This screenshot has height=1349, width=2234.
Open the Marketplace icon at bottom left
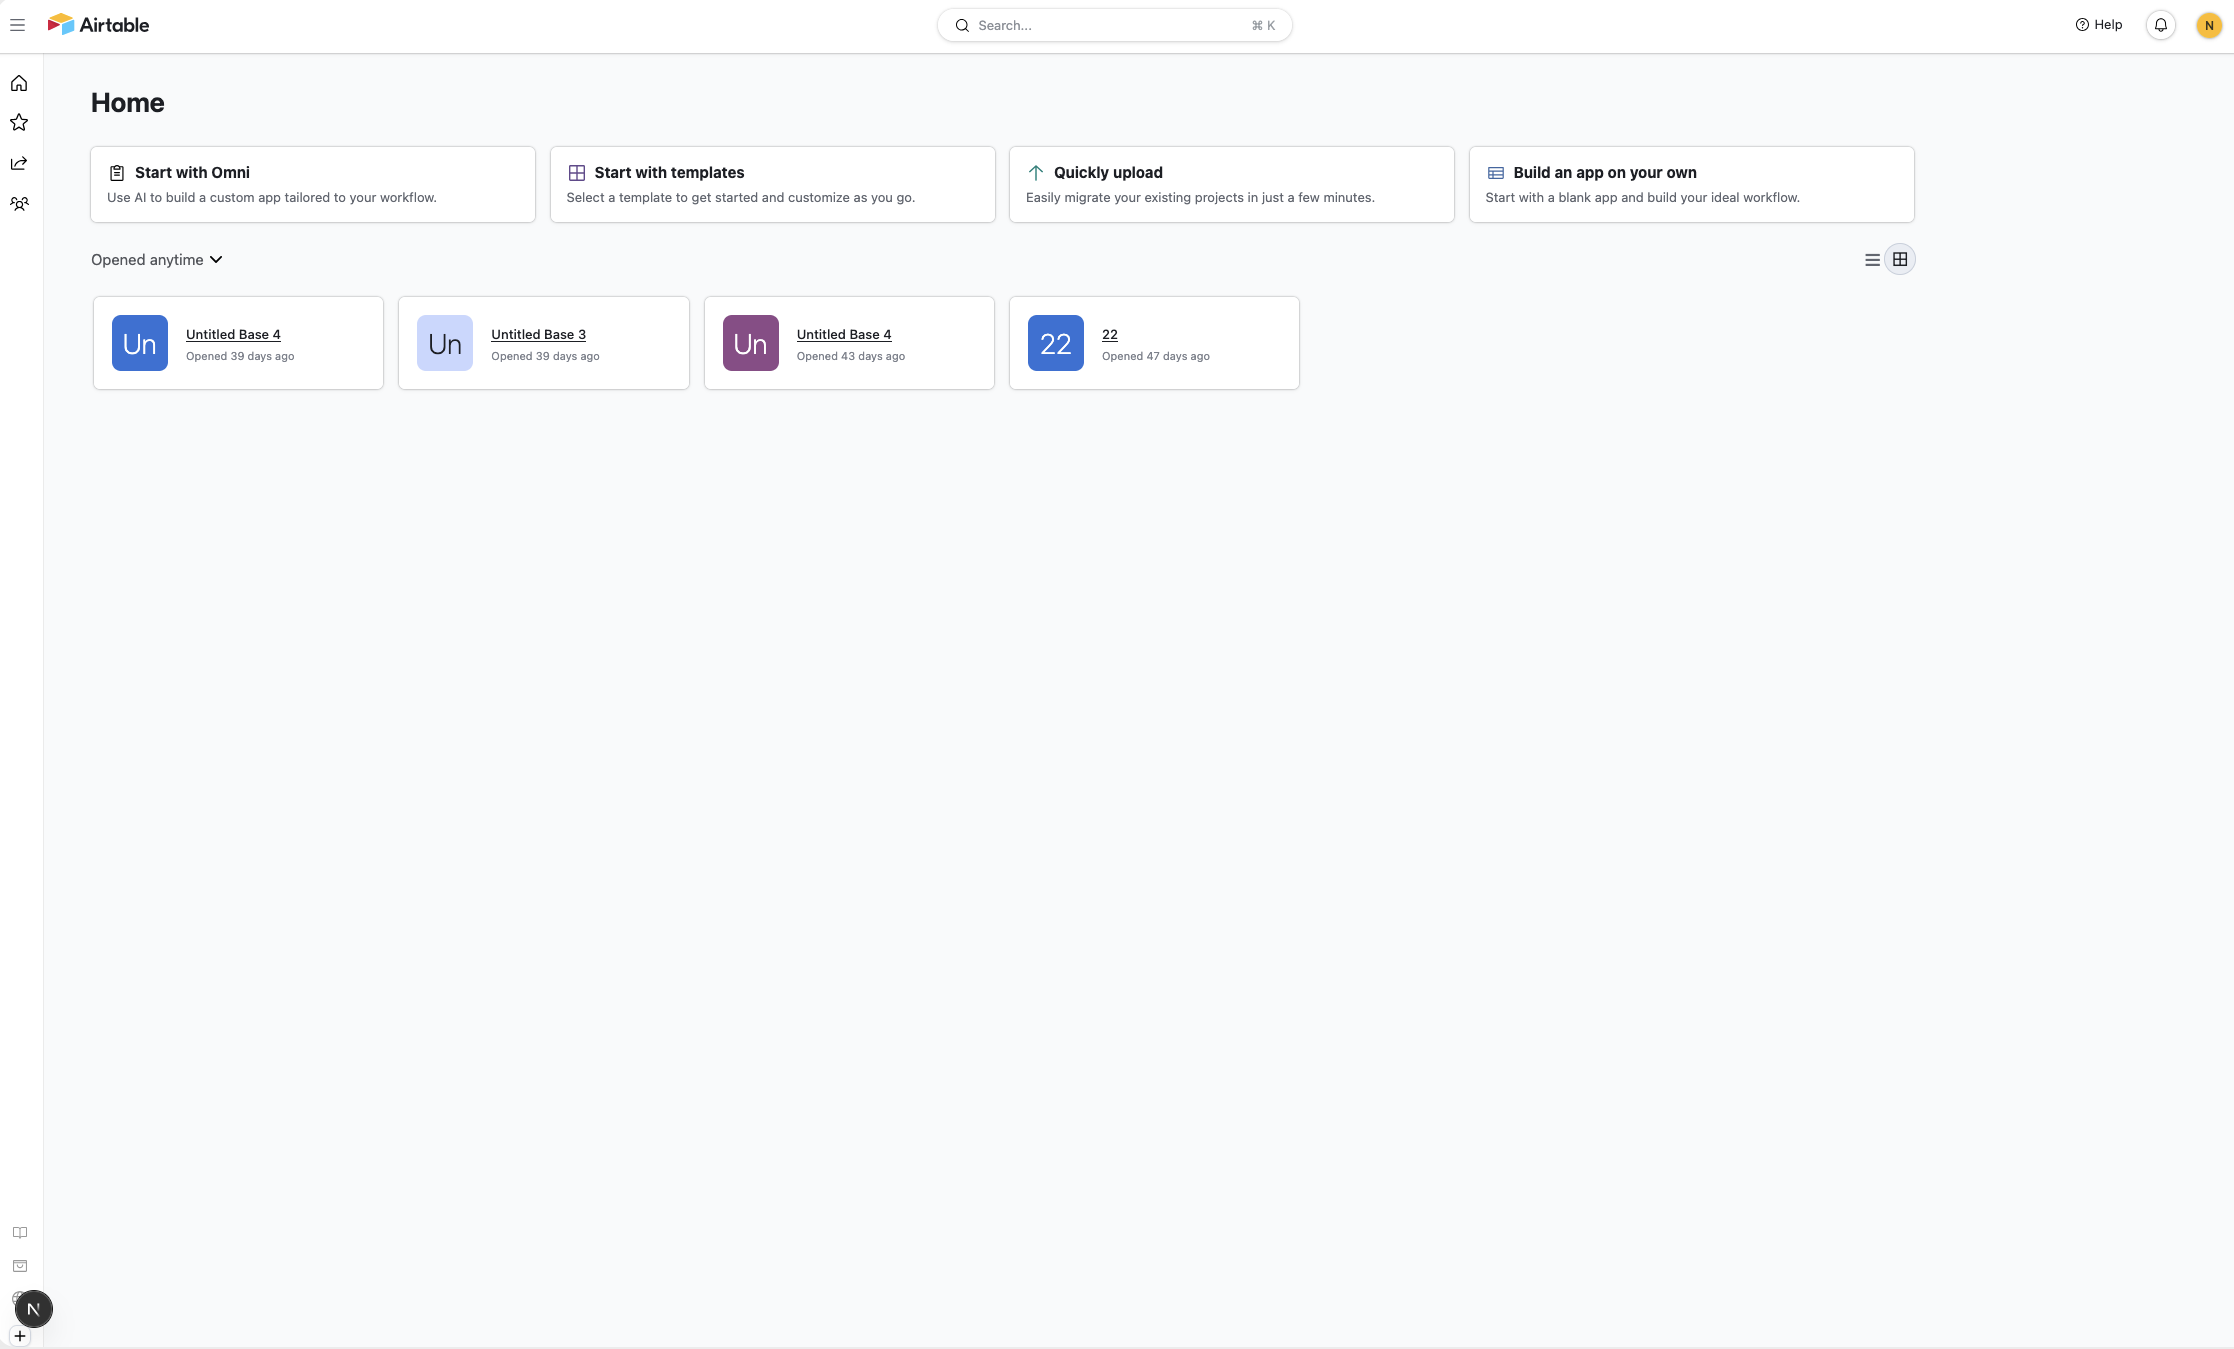coord(19,1266)
